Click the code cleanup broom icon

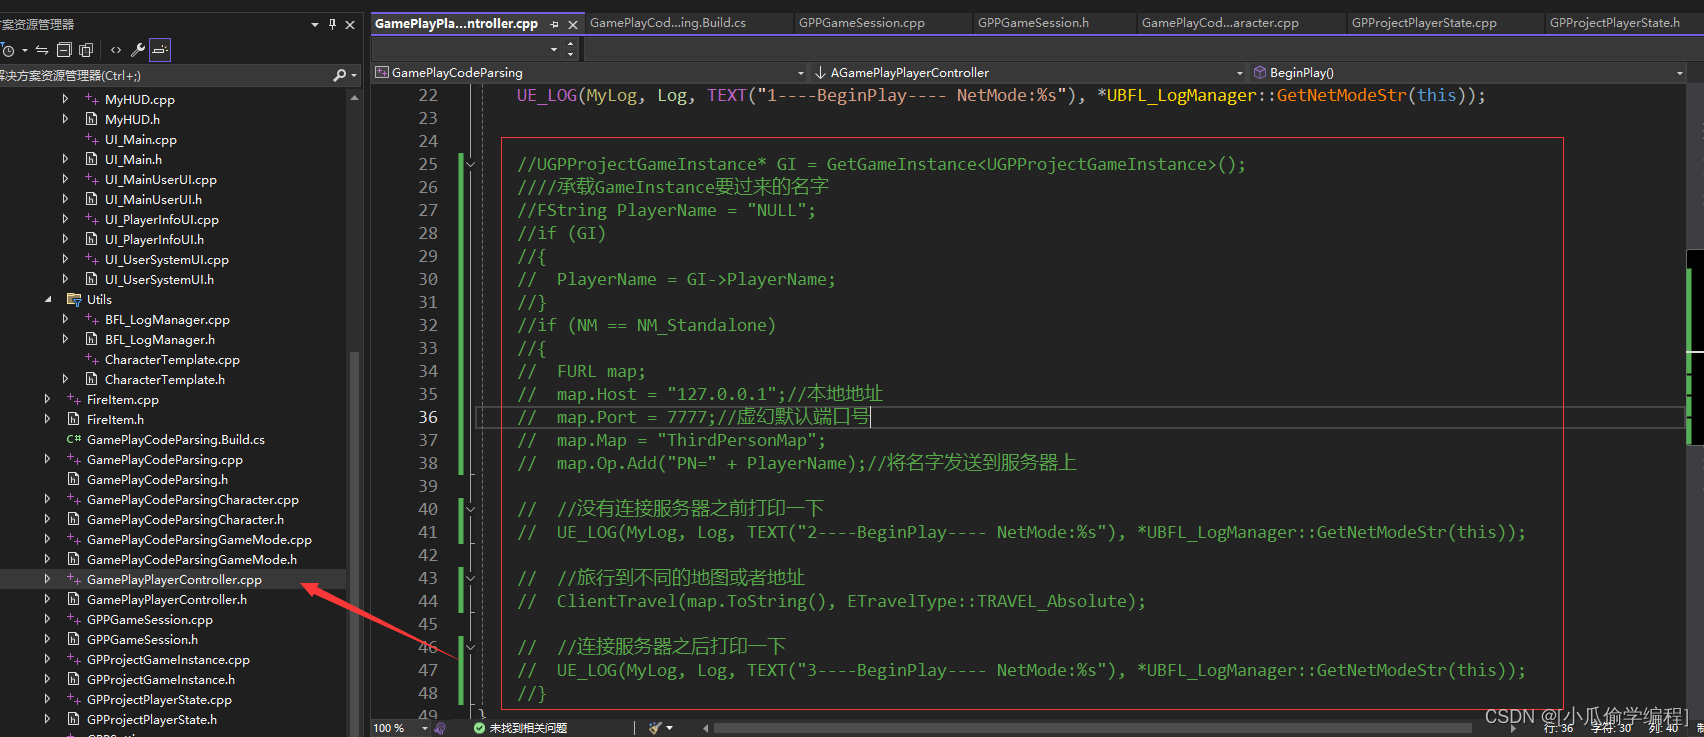tap(655, 728)
